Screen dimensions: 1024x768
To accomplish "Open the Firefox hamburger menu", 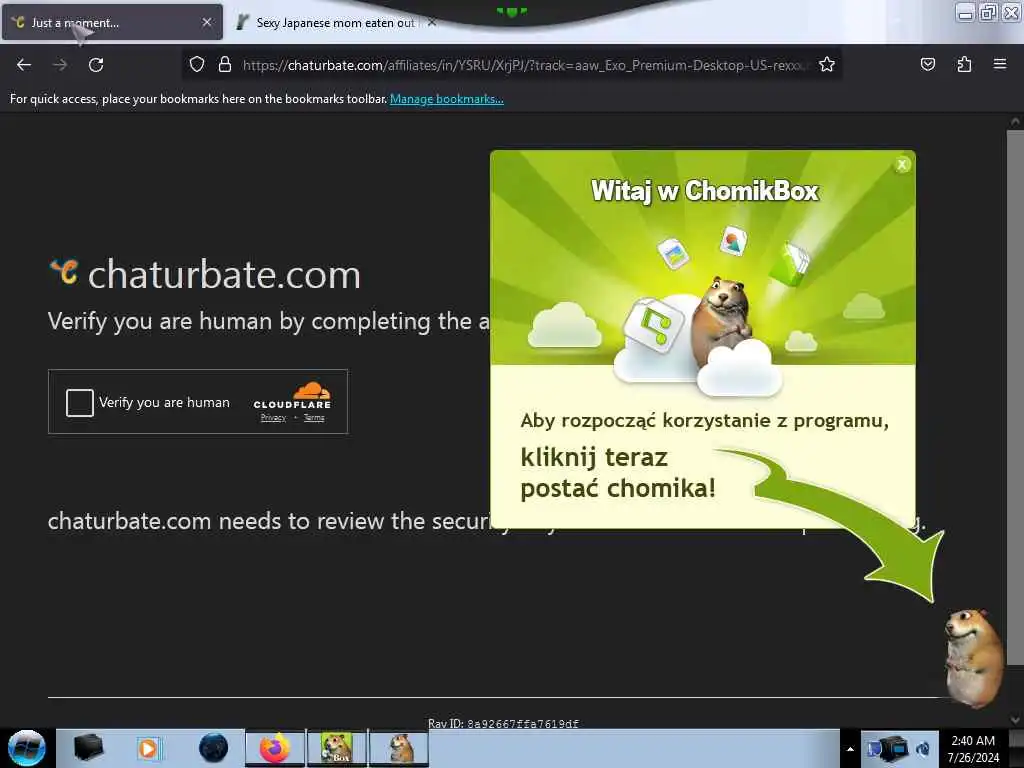I will click(x=1000, y=64).
